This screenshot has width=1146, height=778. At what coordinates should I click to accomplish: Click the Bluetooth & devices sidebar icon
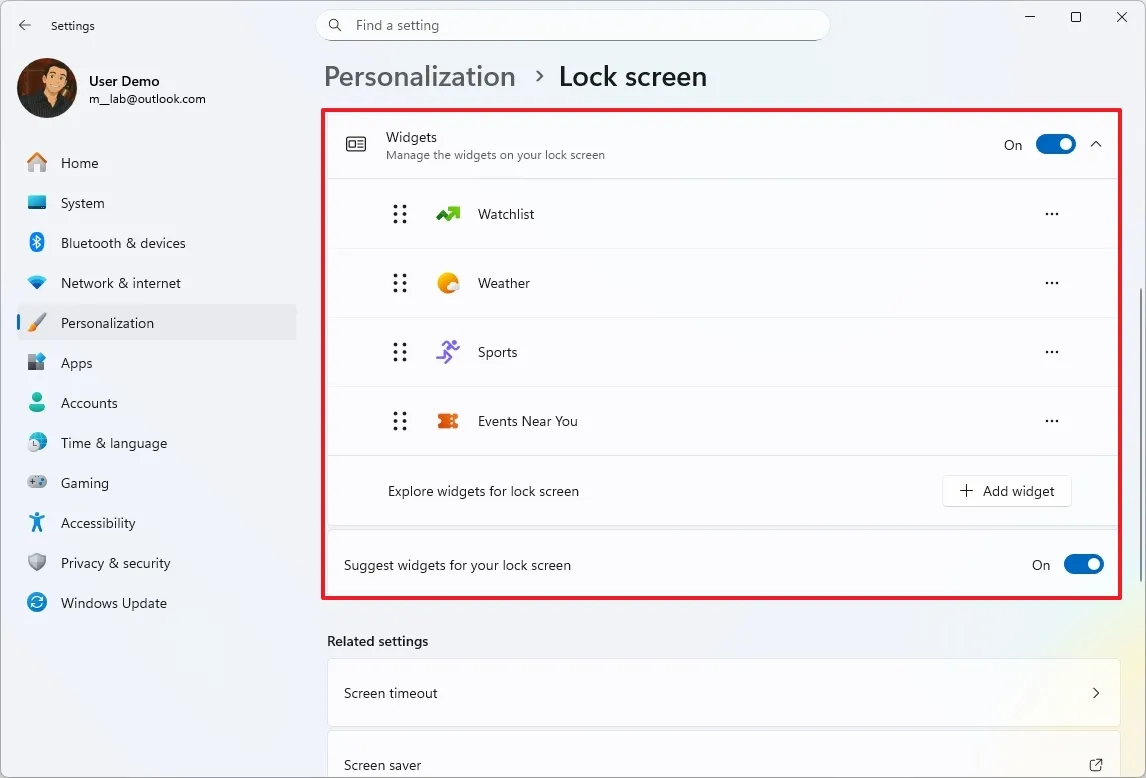(x=36, y=242)
